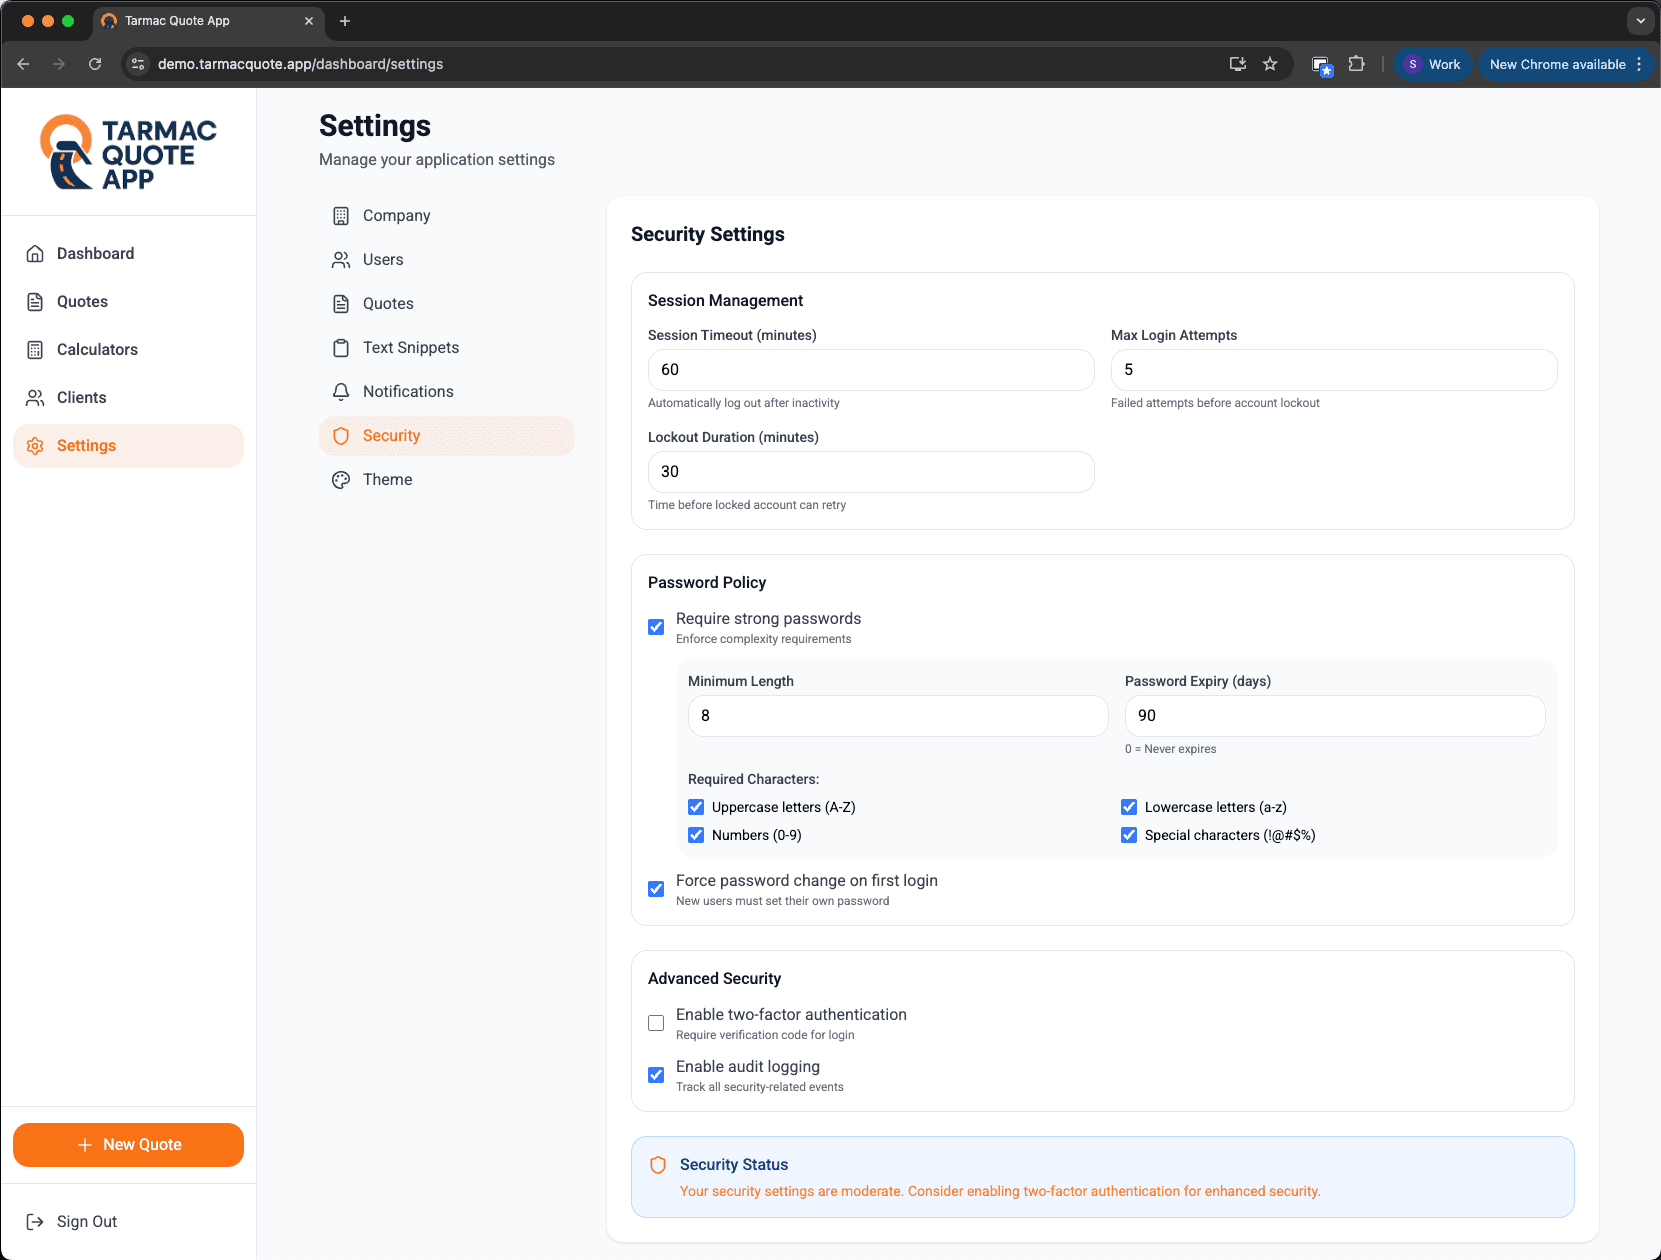The width and height of the screenshot is (1661, 1260).
Task: Uncheck Require strong passwords
Action: (x=656, y=627)
